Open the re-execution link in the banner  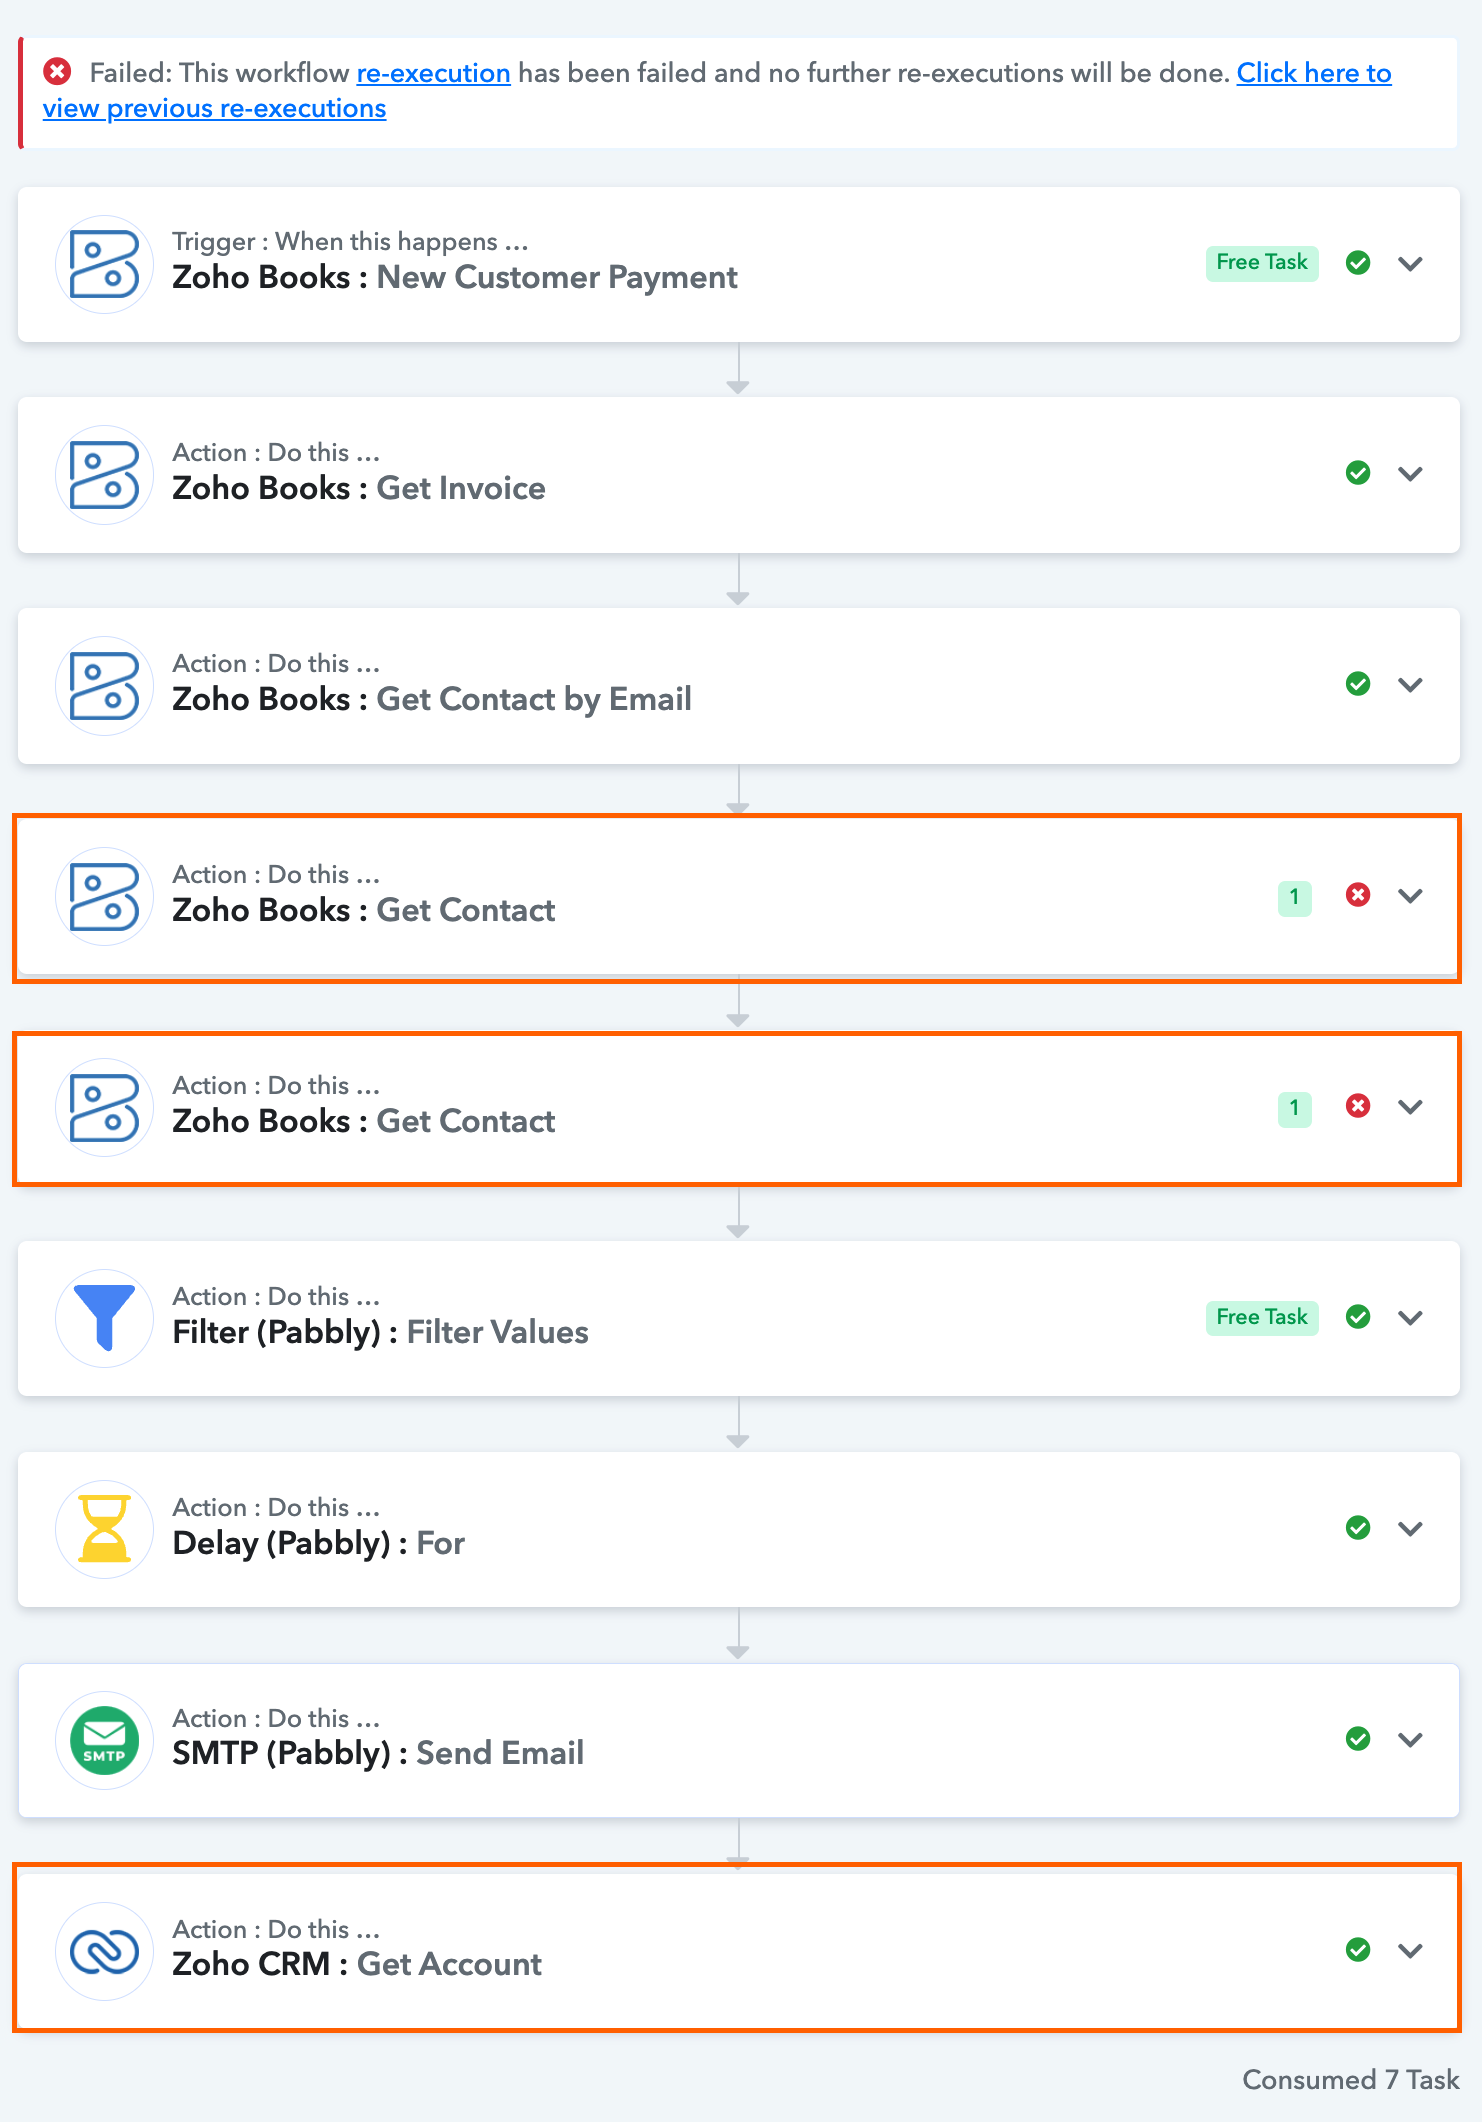[433, 73]
